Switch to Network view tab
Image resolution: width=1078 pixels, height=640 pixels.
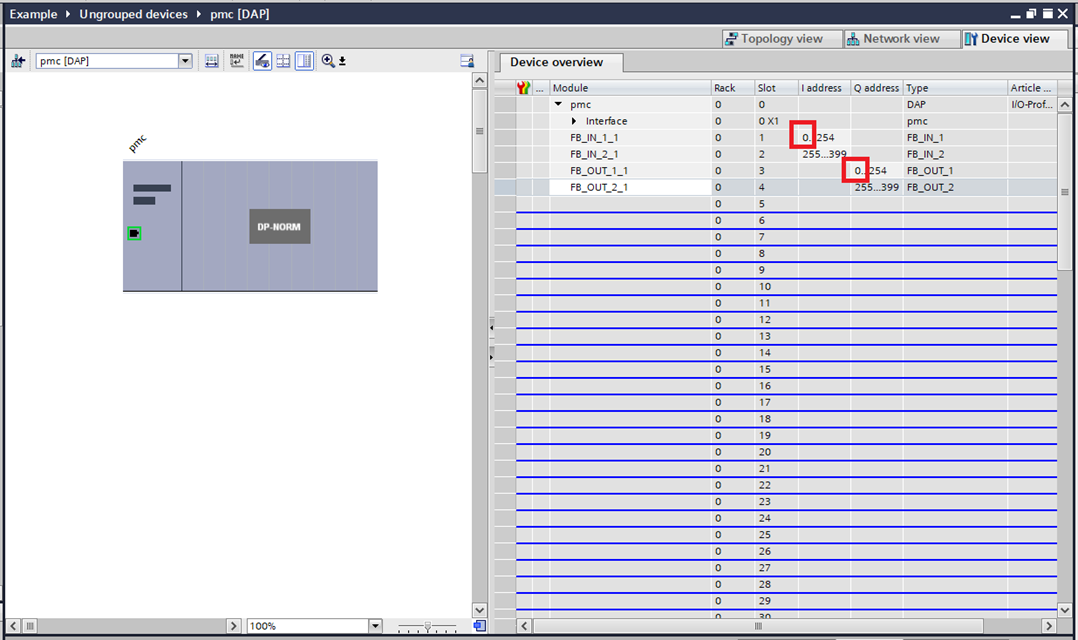(x=894, y=39)
